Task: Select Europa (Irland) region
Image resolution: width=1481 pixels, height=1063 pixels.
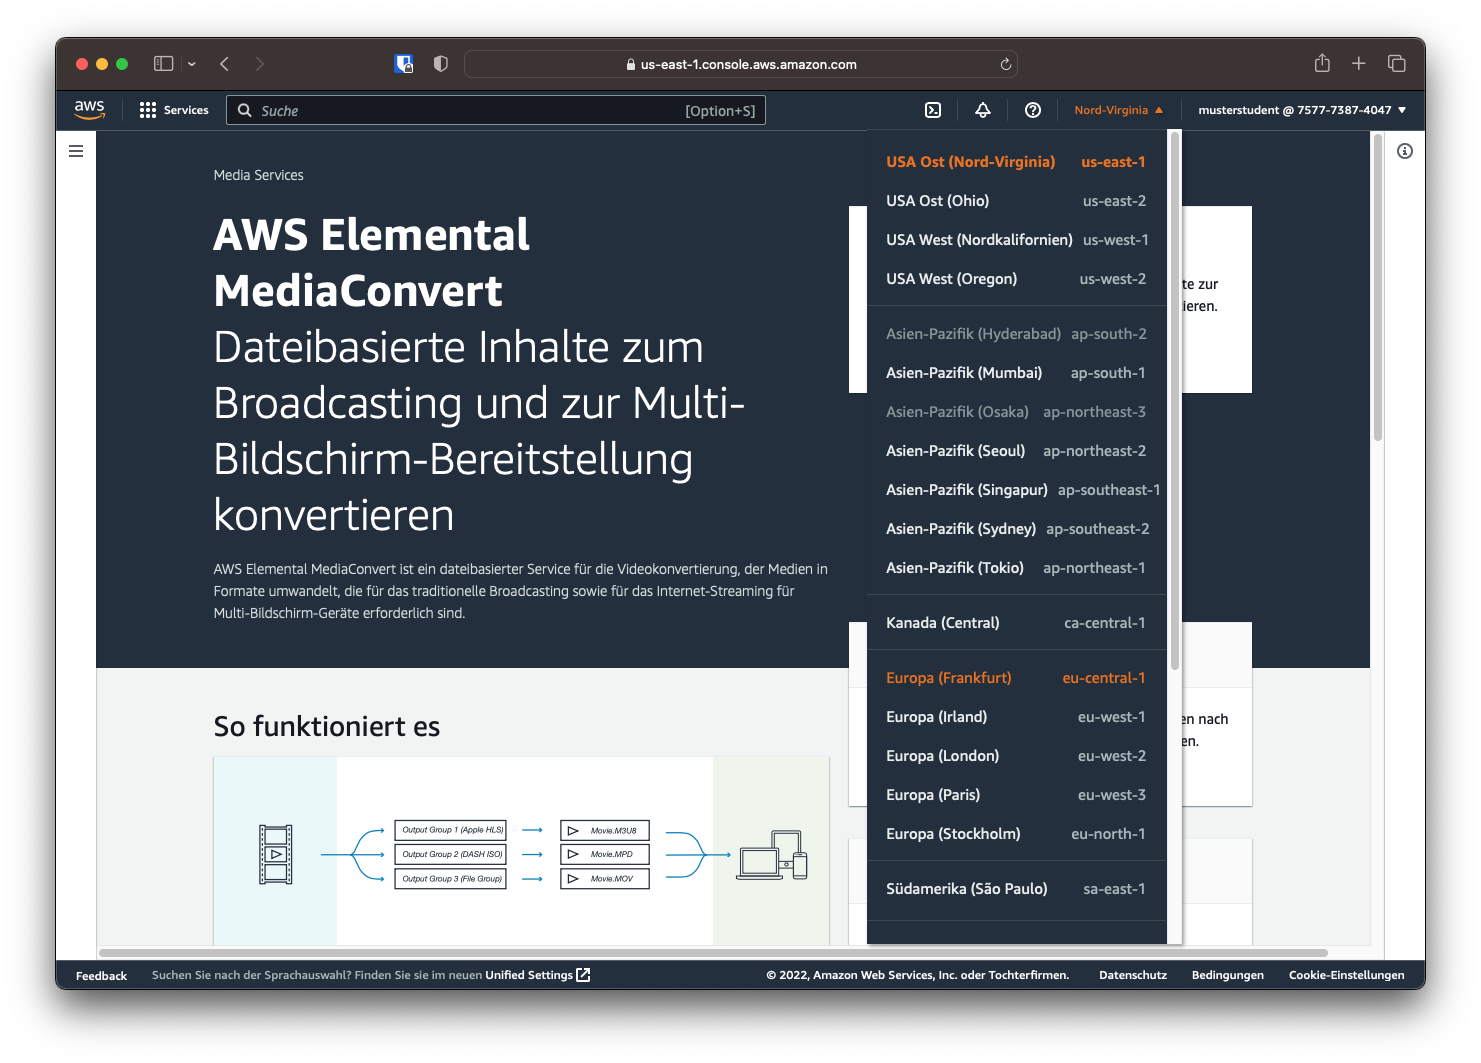Action: 1016,717
